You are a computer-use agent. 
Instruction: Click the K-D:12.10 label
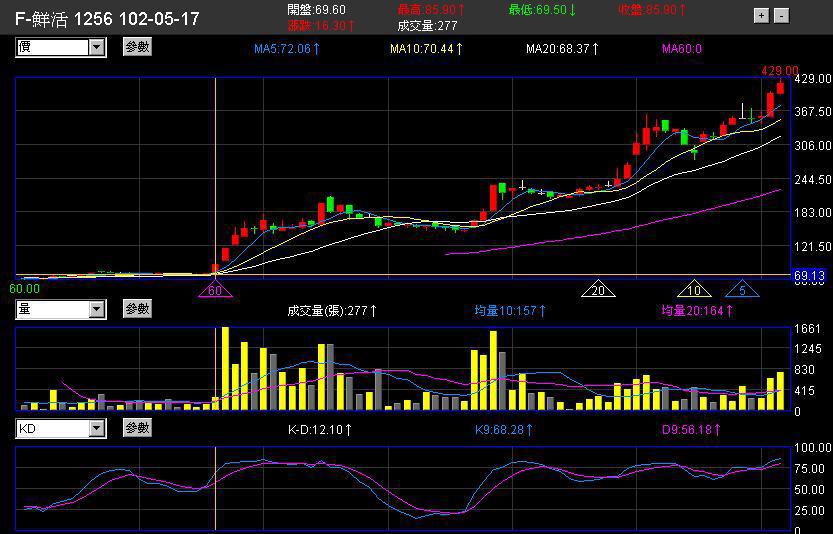tap(319, 429)
